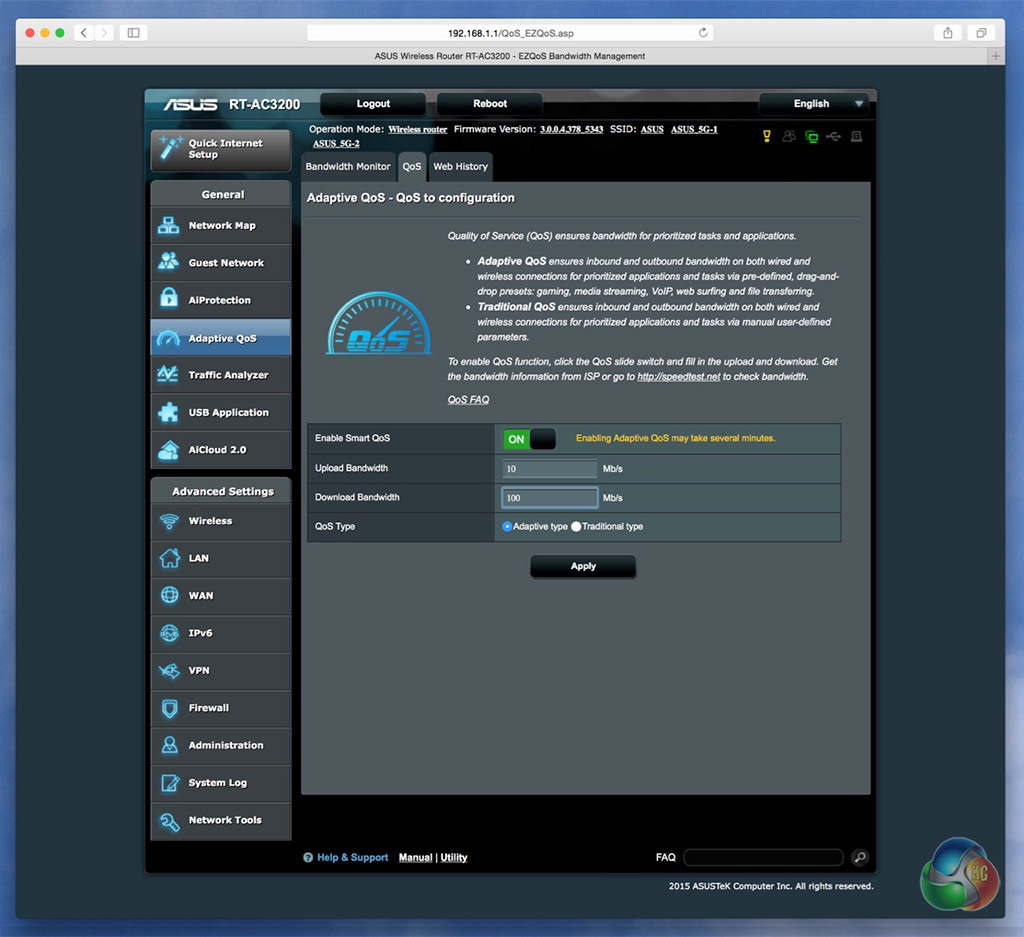
Task: Open the QoS FAQ link
Action: coord(468,400)
